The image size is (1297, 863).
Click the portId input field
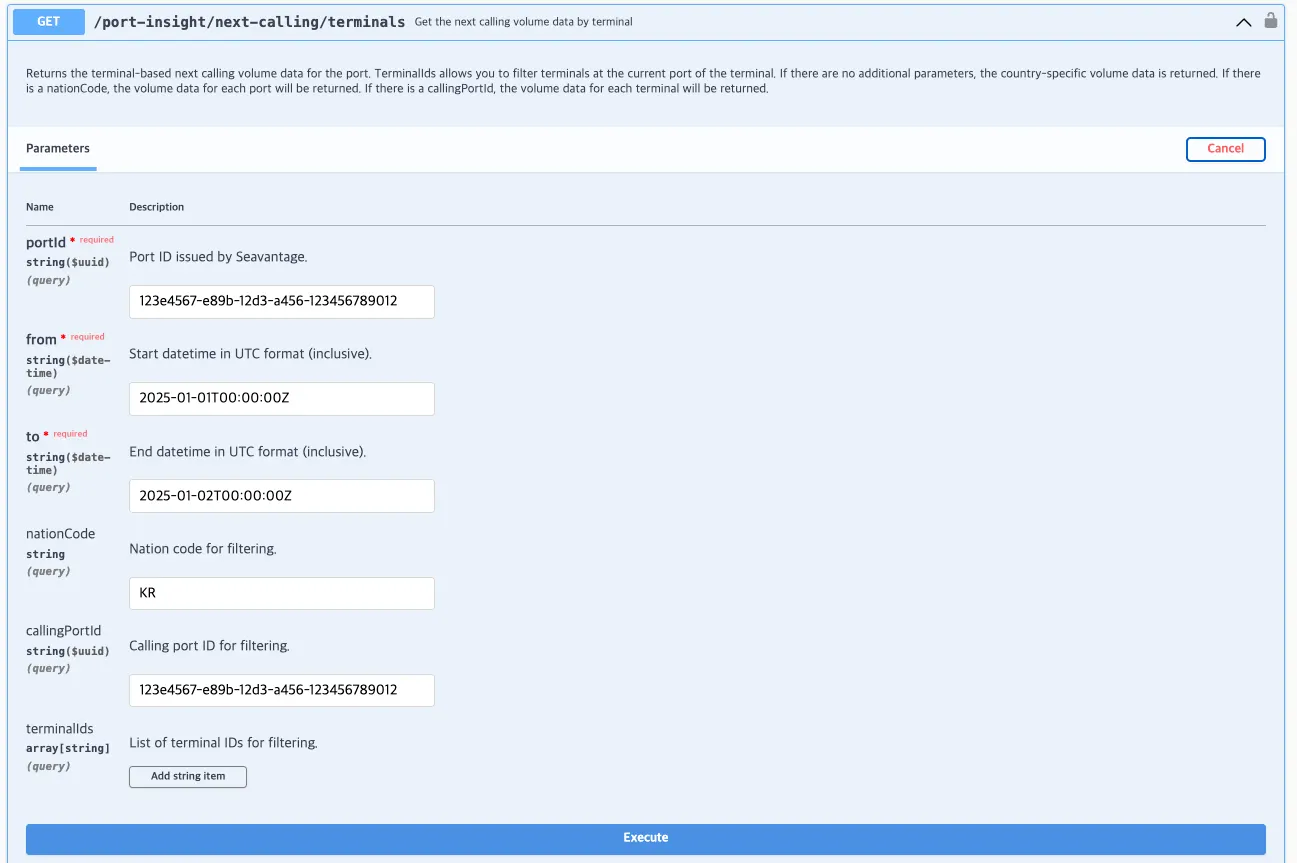pos(282,302)
